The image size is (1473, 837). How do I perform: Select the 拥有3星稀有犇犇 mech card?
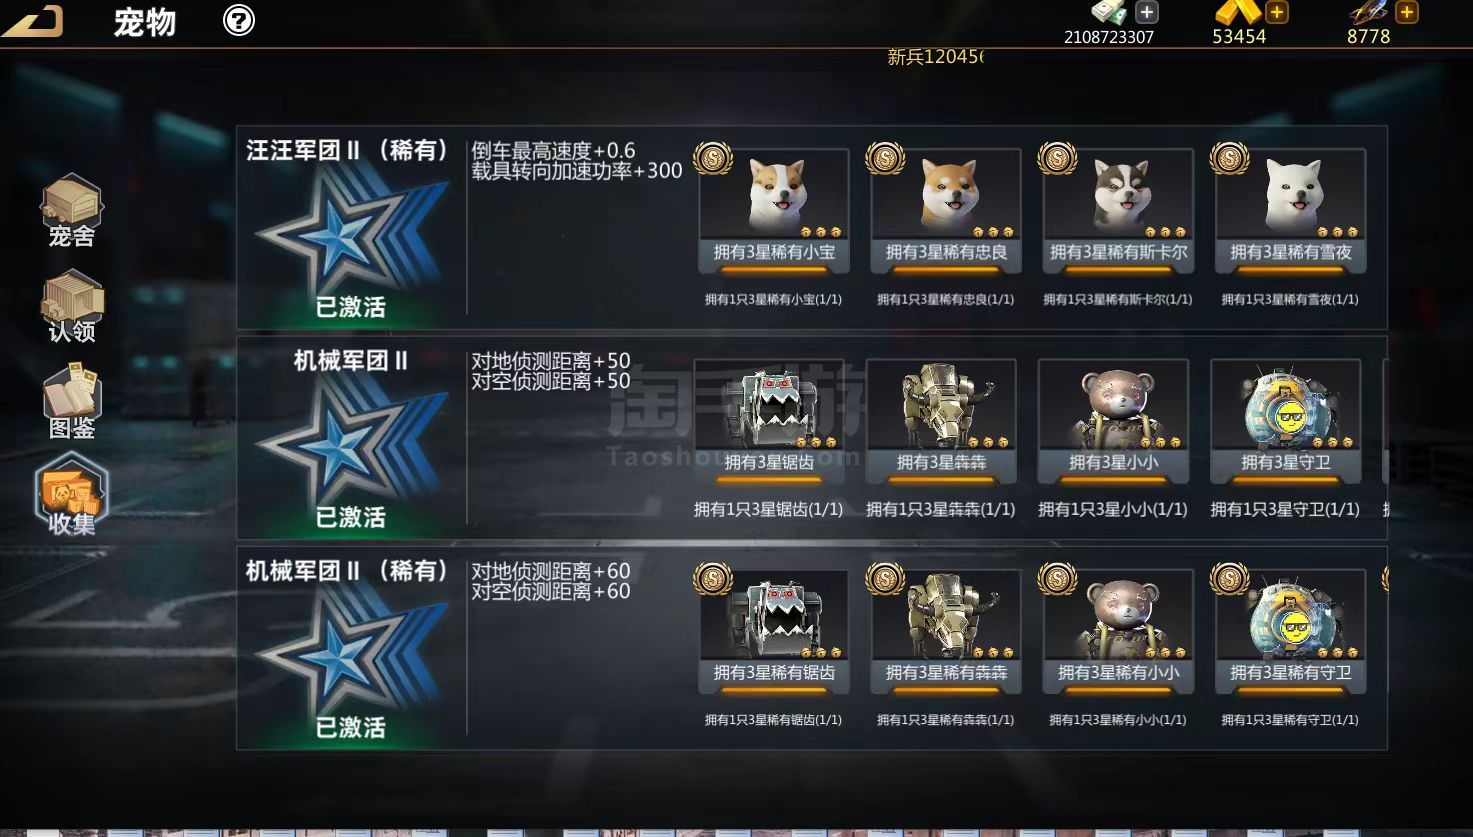946,632
